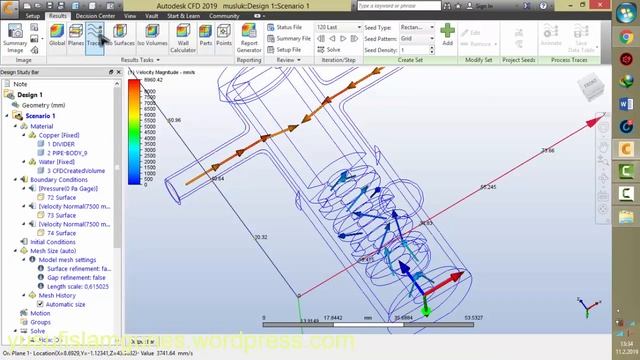Open the Community ribbon tab

pyautogui.click(x=224, y=16)
